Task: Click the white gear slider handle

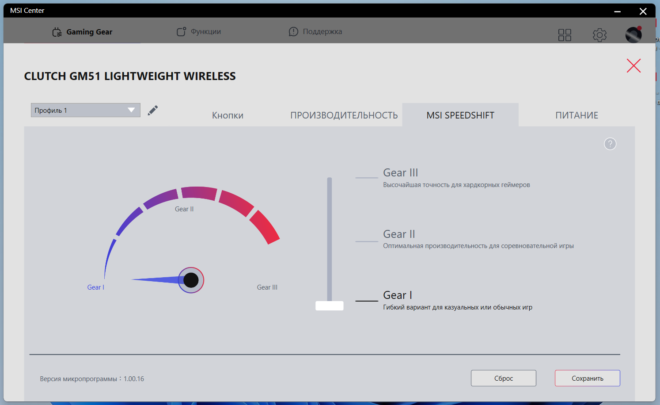Action: [330, 306]
